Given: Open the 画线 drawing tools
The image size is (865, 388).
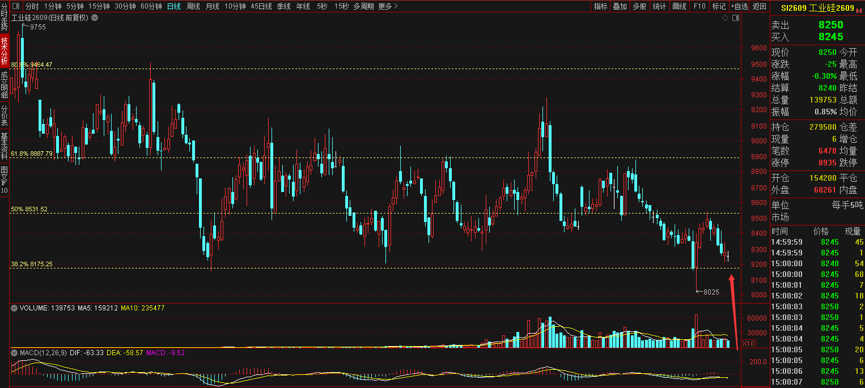Looking at the screenshot, I should point(679,6).
